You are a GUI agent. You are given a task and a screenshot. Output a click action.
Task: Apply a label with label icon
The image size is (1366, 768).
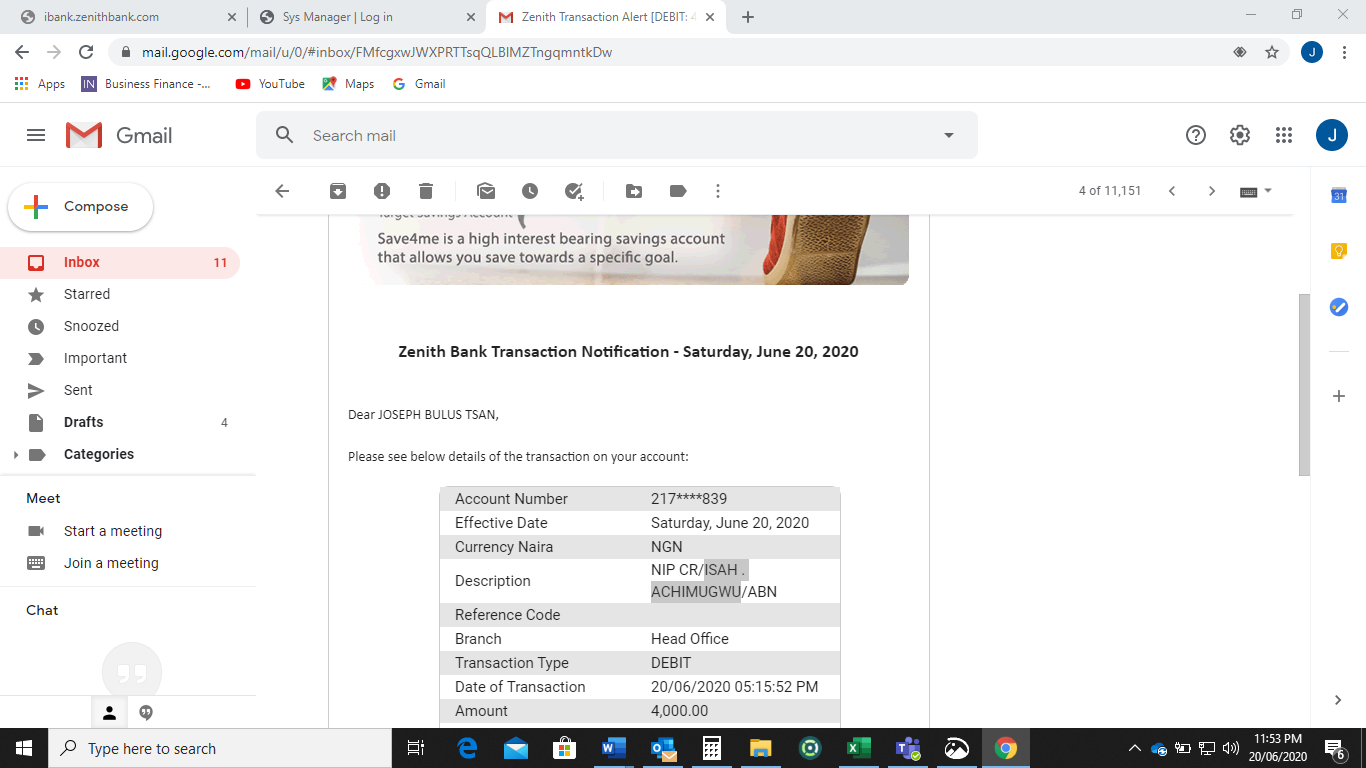(678, 191)
